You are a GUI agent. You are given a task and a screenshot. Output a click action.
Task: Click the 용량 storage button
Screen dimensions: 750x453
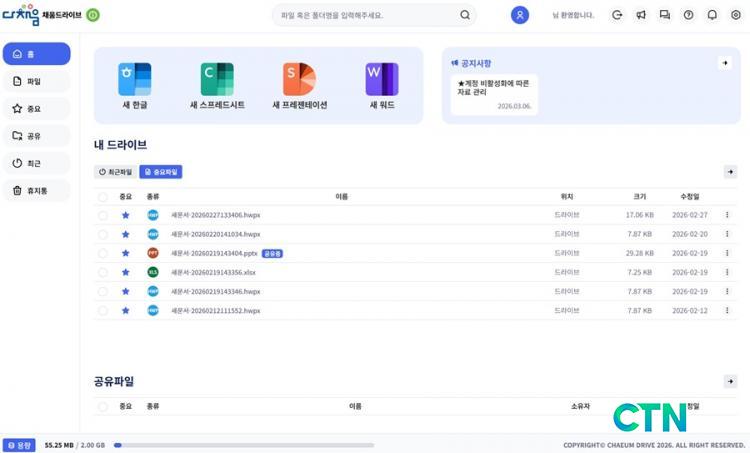pos(21,445)
